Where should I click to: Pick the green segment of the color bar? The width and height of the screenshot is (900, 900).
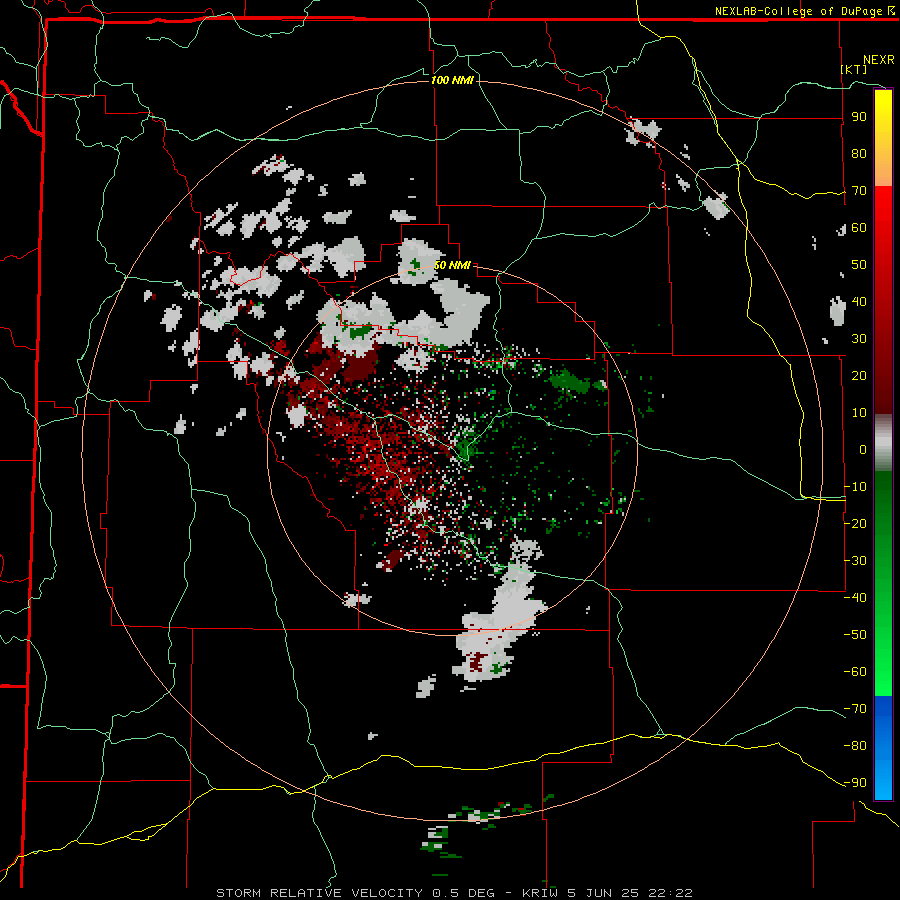coord(883,584)
